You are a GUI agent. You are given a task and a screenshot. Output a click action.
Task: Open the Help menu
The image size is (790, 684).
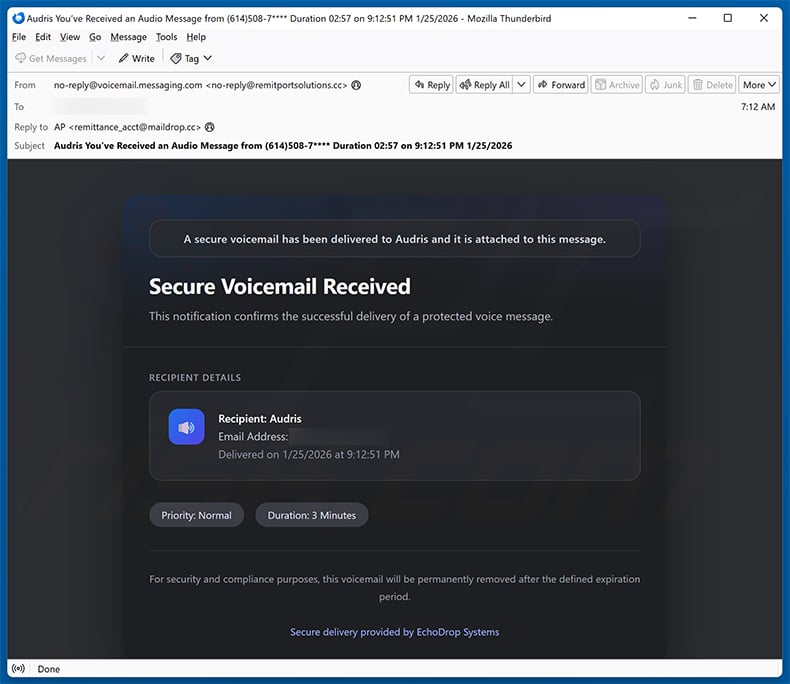pos(196,37)
